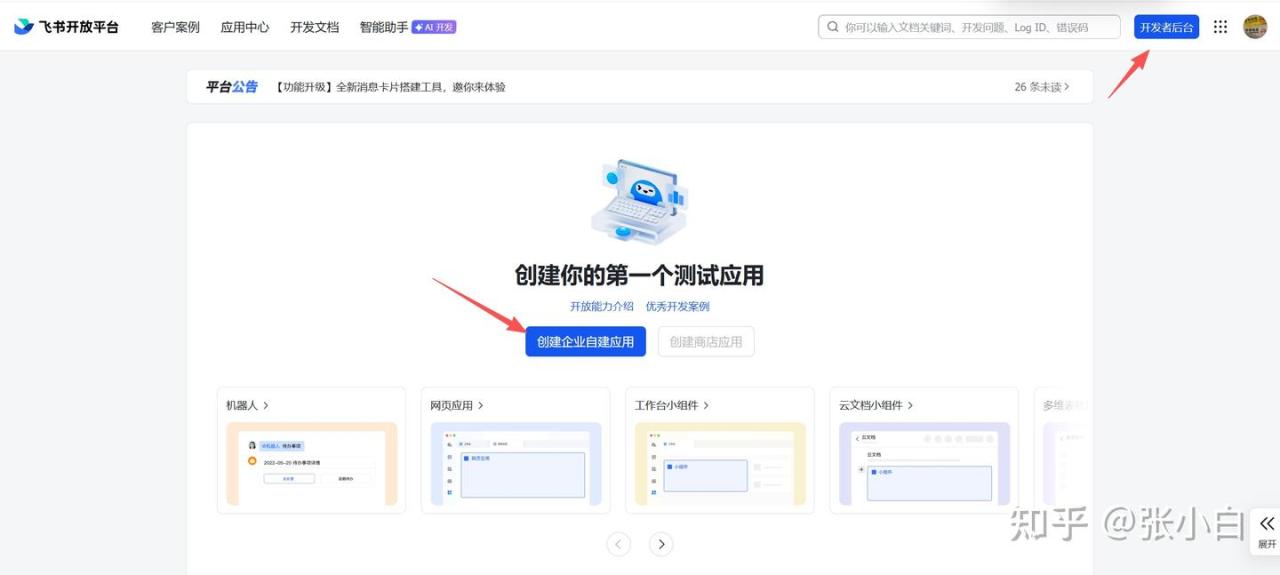1280x575 pixels.
Task: Expand the 网页应用 category
Action: pos(457,405)
